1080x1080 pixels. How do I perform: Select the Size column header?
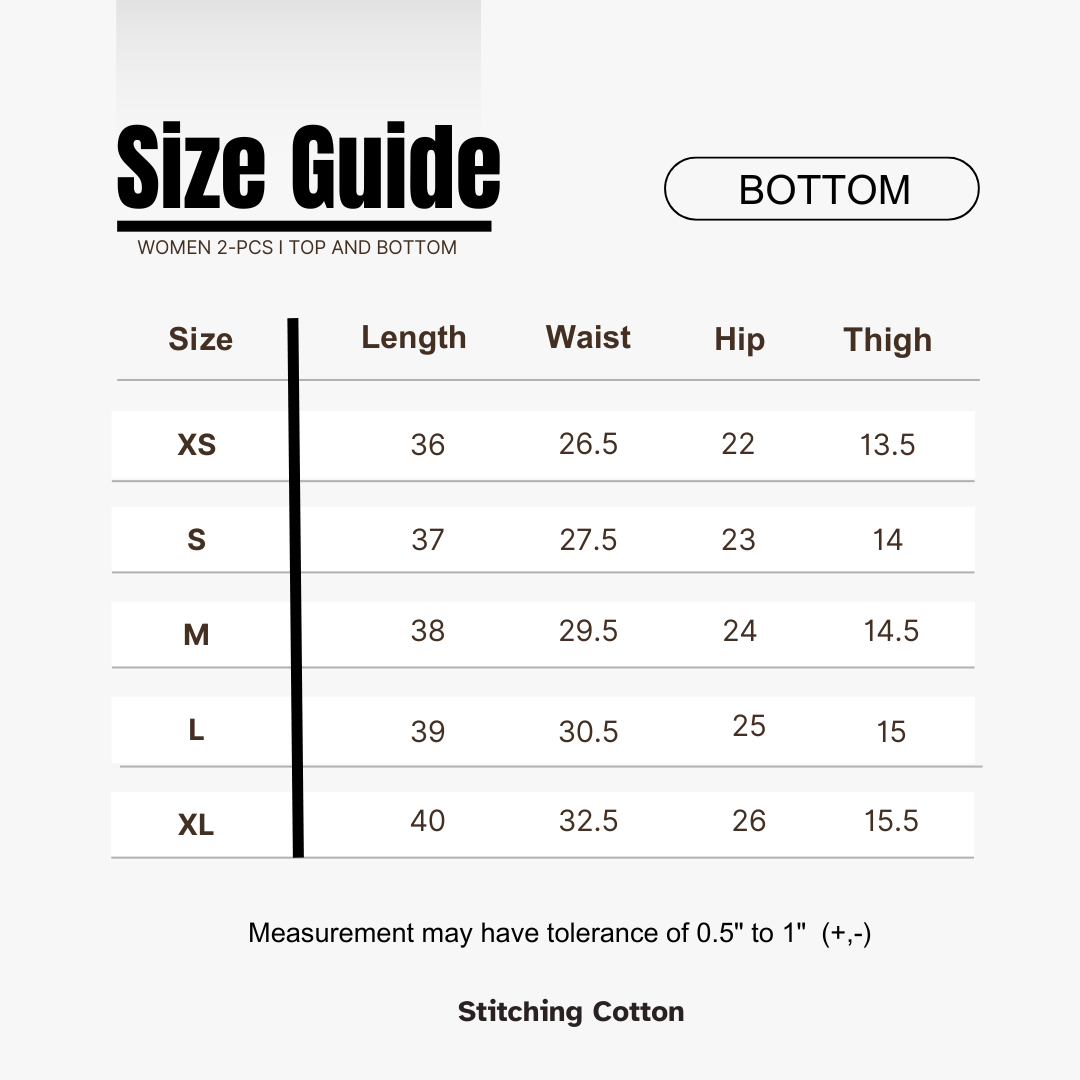pos(200,340)
